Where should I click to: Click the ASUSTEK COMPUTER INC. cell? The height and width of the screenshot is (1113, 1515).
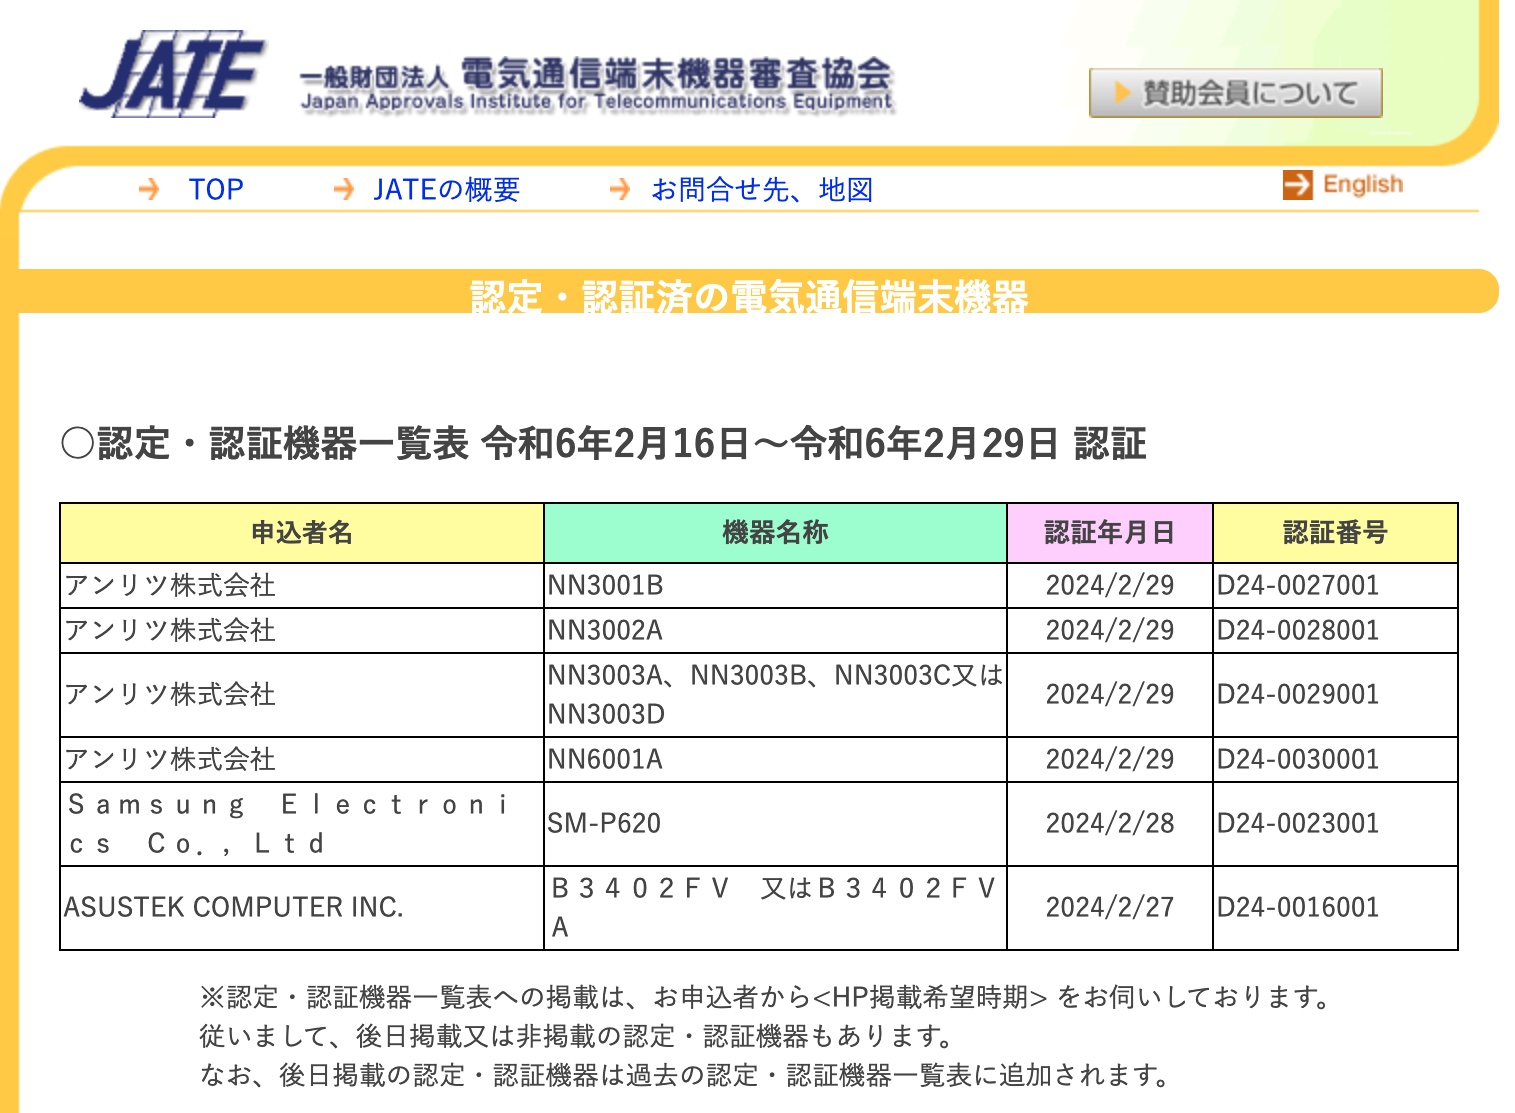point(302,908)
